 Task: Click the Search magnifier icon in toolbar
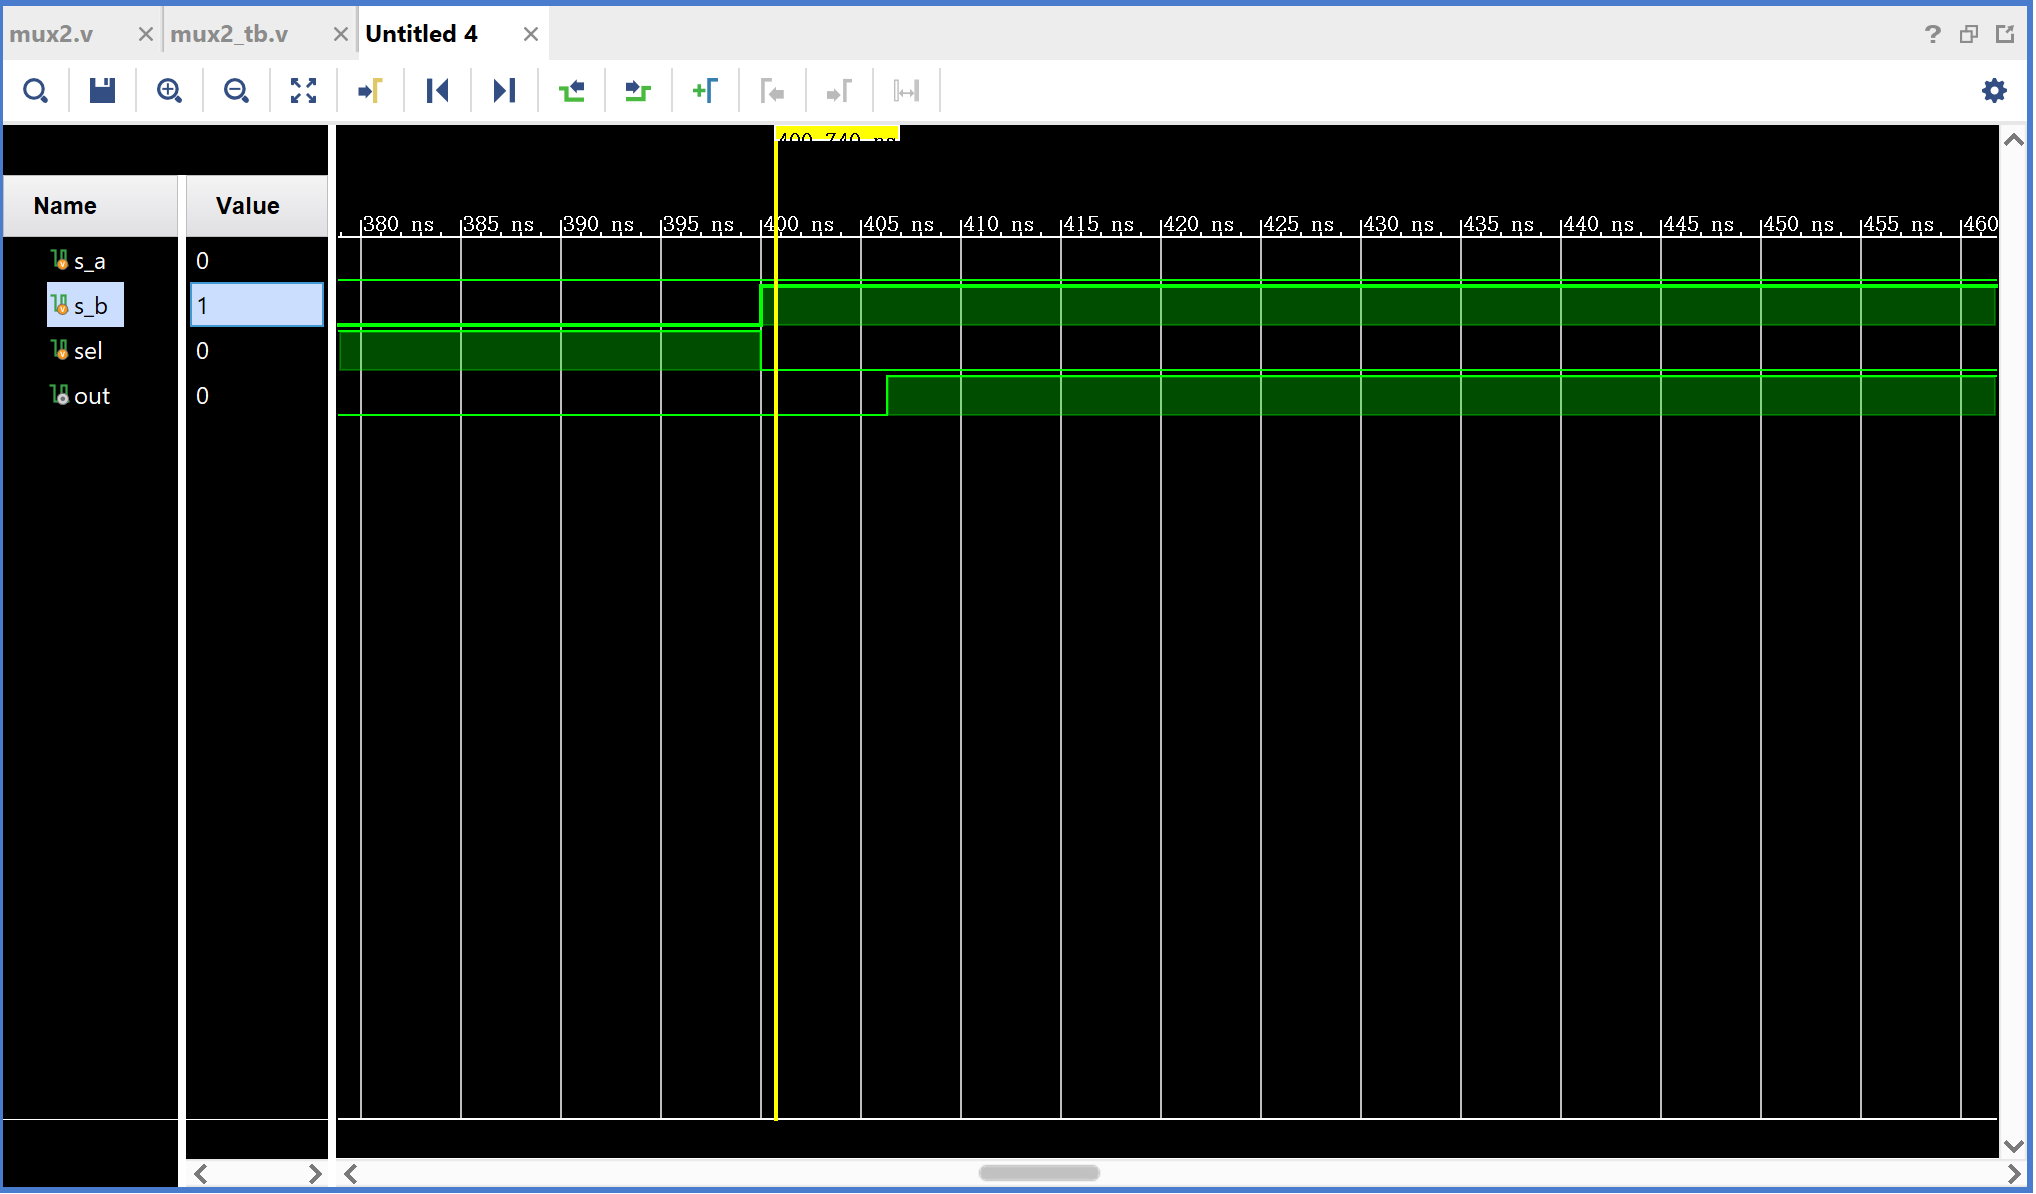[36, 91]
